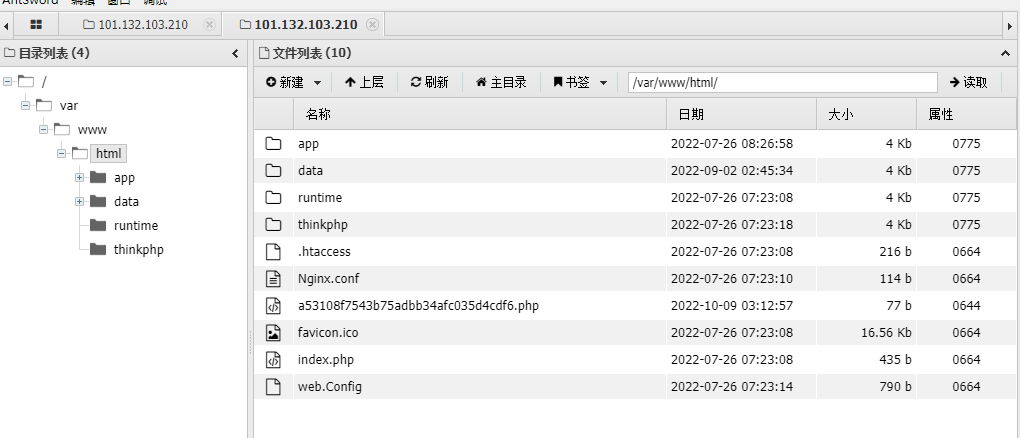Click Nginx.conf text file icon
The width and height of the screenshot is (1020, 438).
pos(273,279)
